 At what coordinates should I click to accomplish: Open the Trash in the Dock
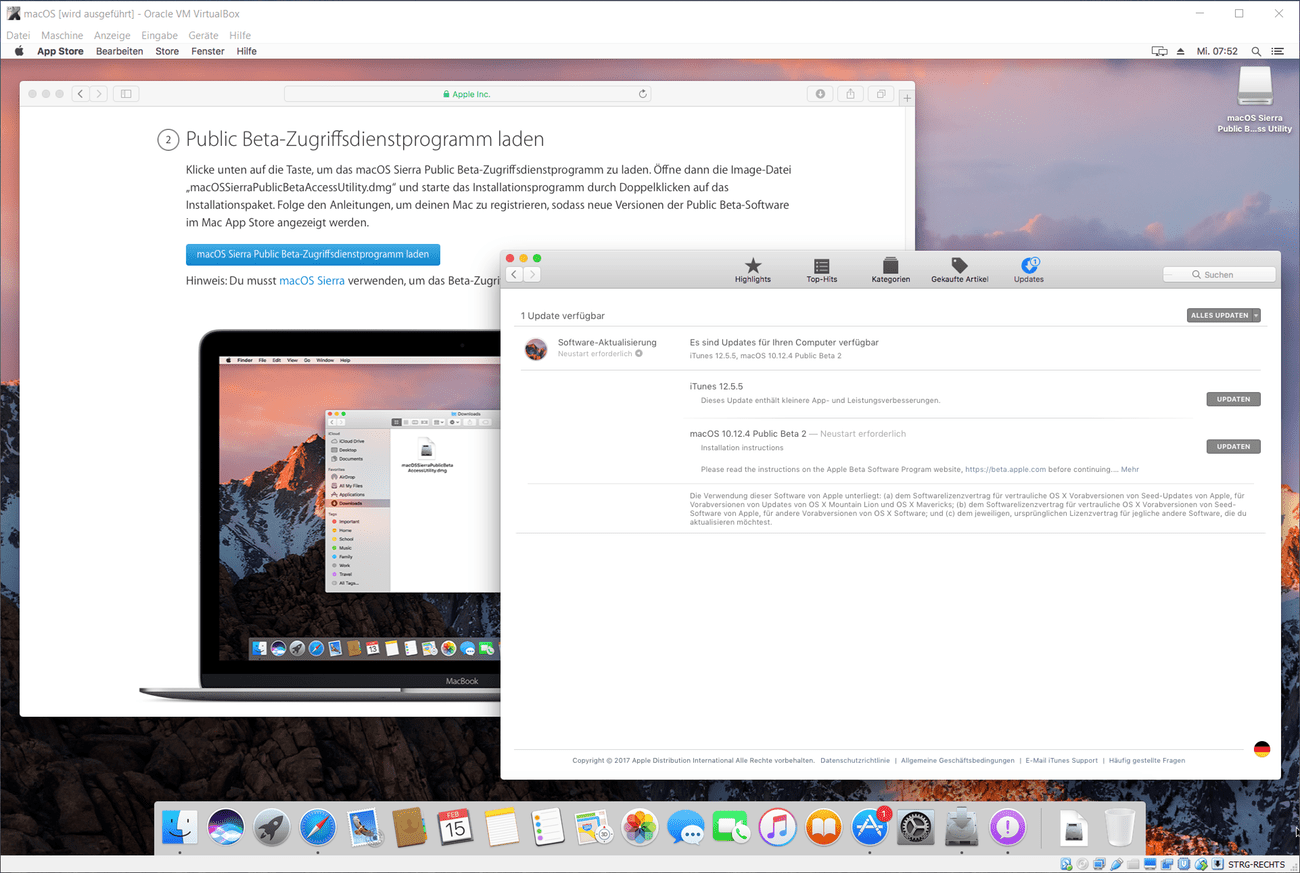pos(1120,827)
